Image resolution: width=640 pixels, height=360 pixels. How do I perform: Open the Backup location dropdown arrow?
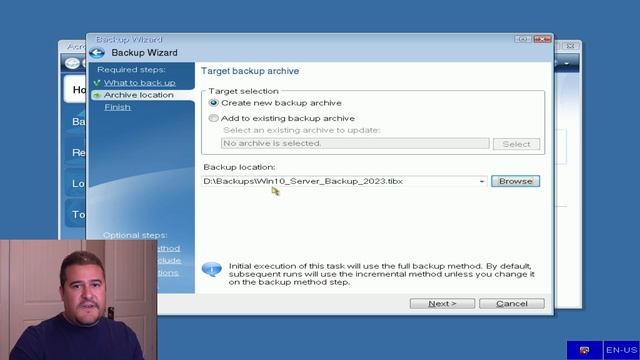[x=482, y=181]
